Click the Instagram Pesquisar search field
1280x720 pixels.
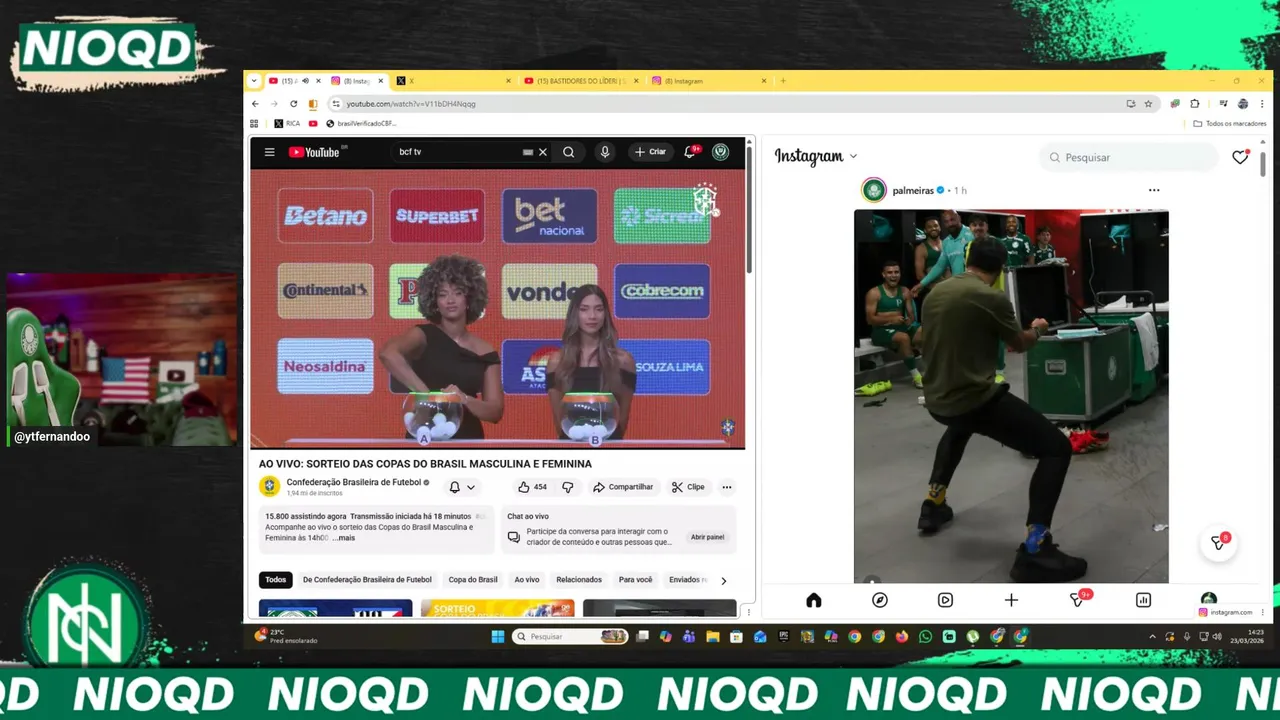[x=1130, y=157]
